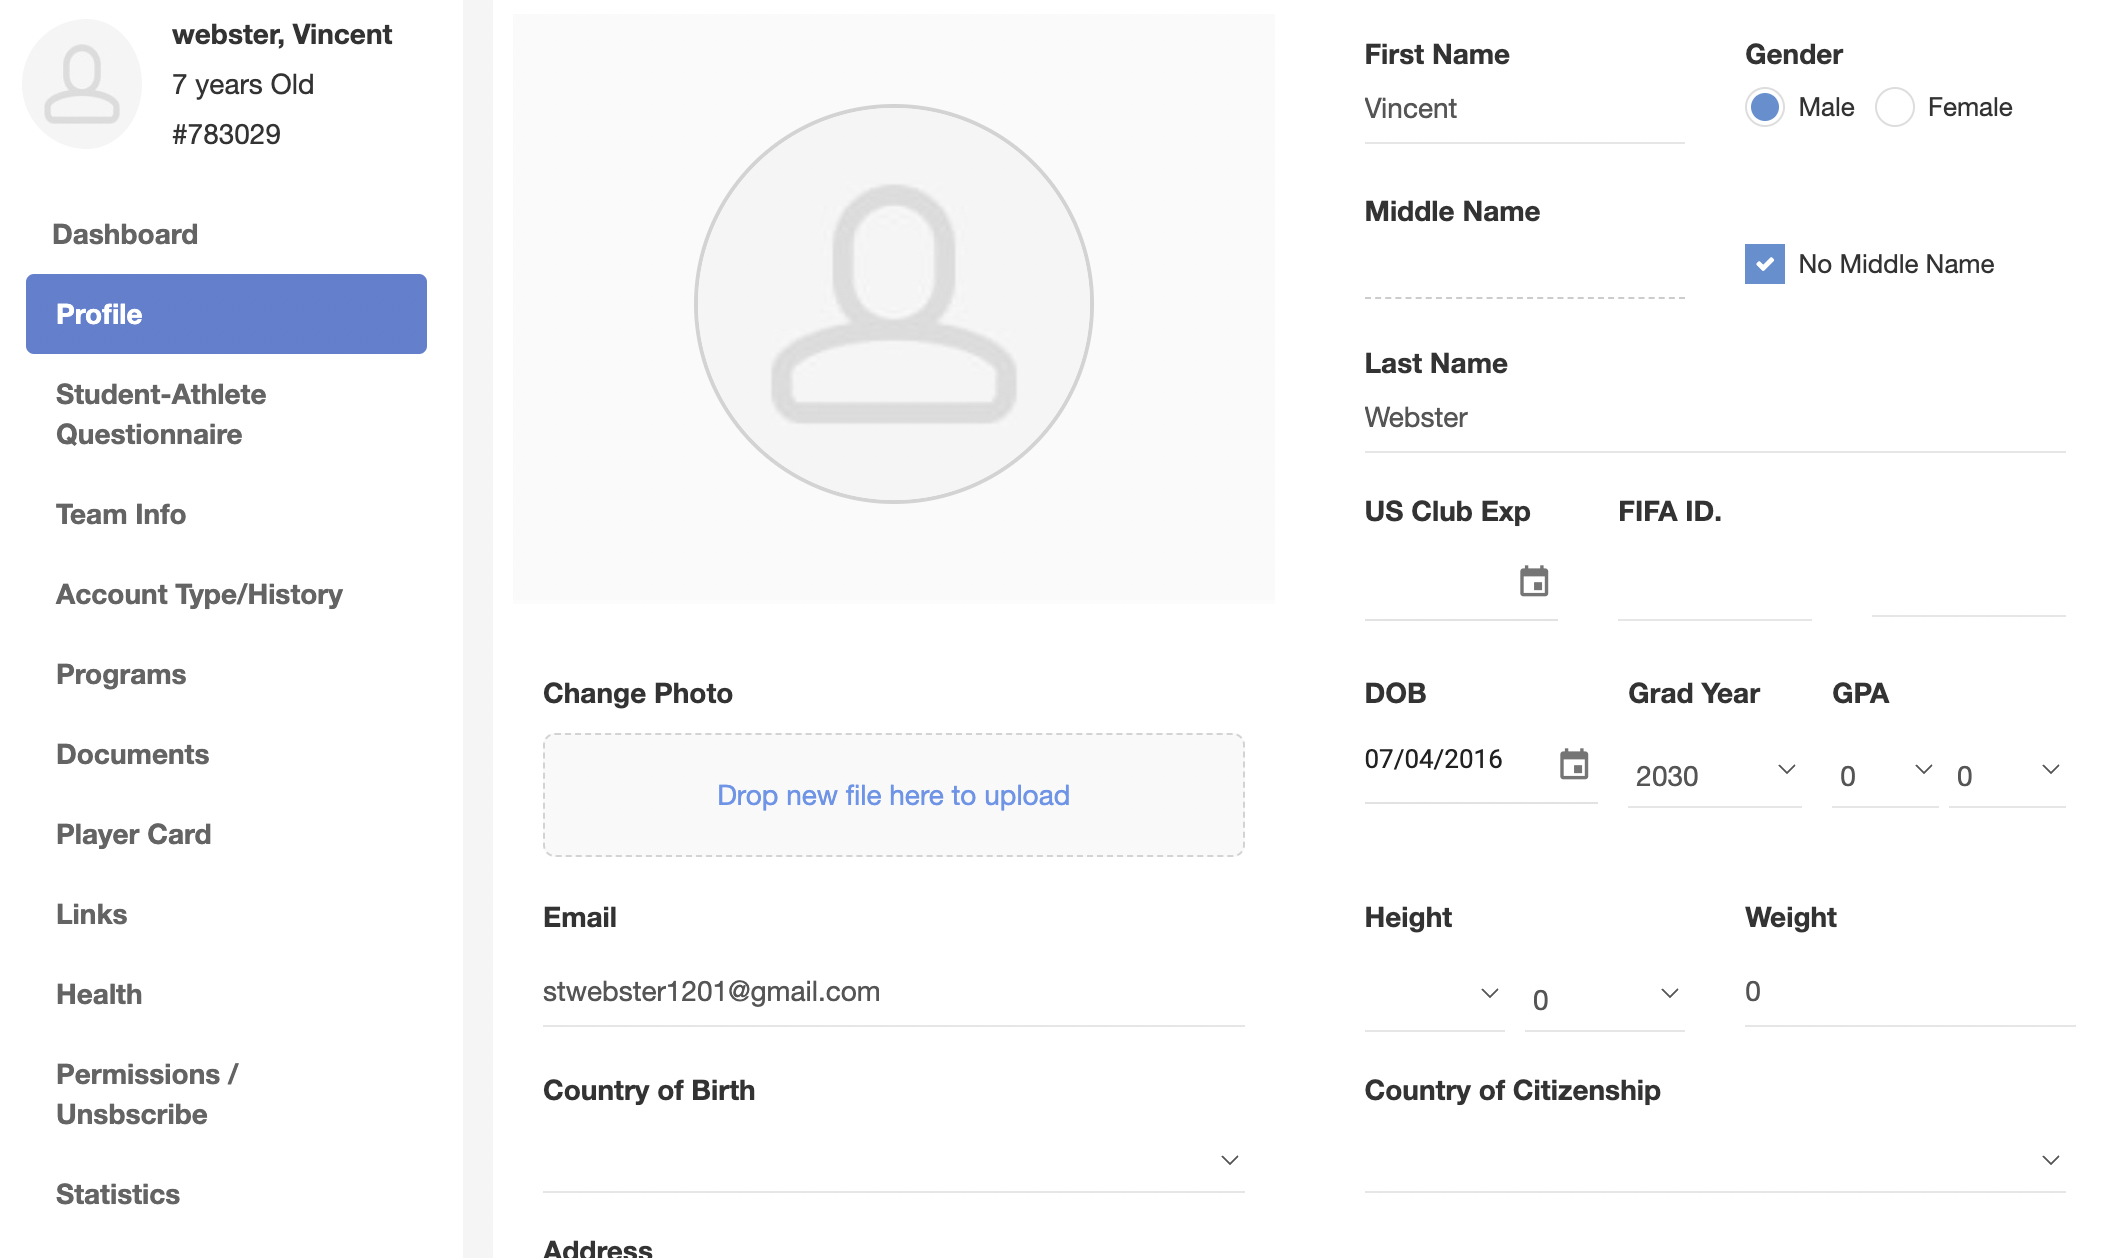Select the Female gender radio button
2104x1258 pixels.
coord(1895,107)
